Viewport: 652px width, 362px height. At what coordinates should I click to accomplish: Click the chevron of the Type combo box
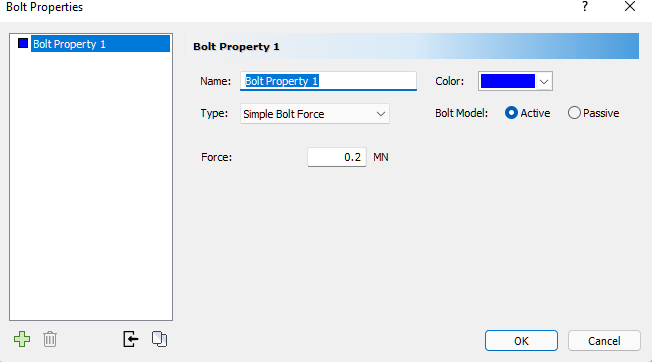(380, 114)
